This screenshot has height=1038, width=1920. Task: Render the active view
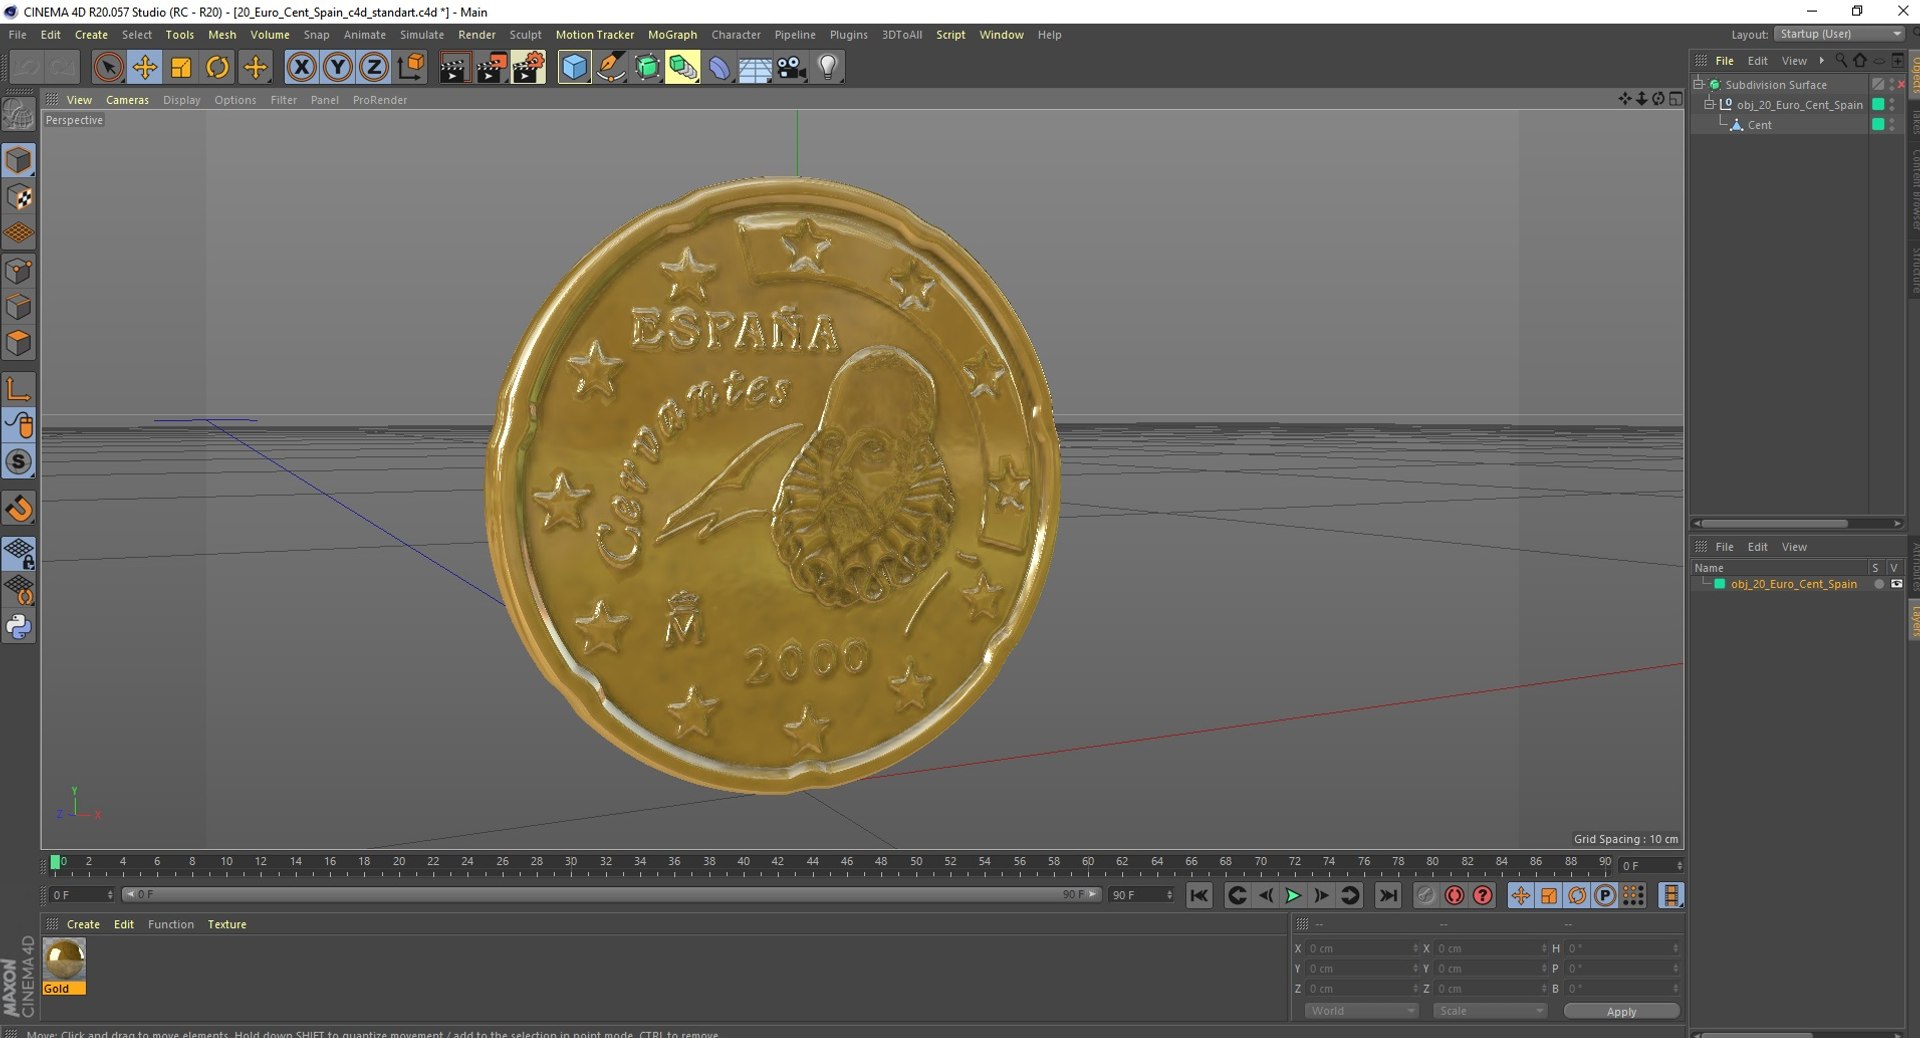(x=454, y=67)
